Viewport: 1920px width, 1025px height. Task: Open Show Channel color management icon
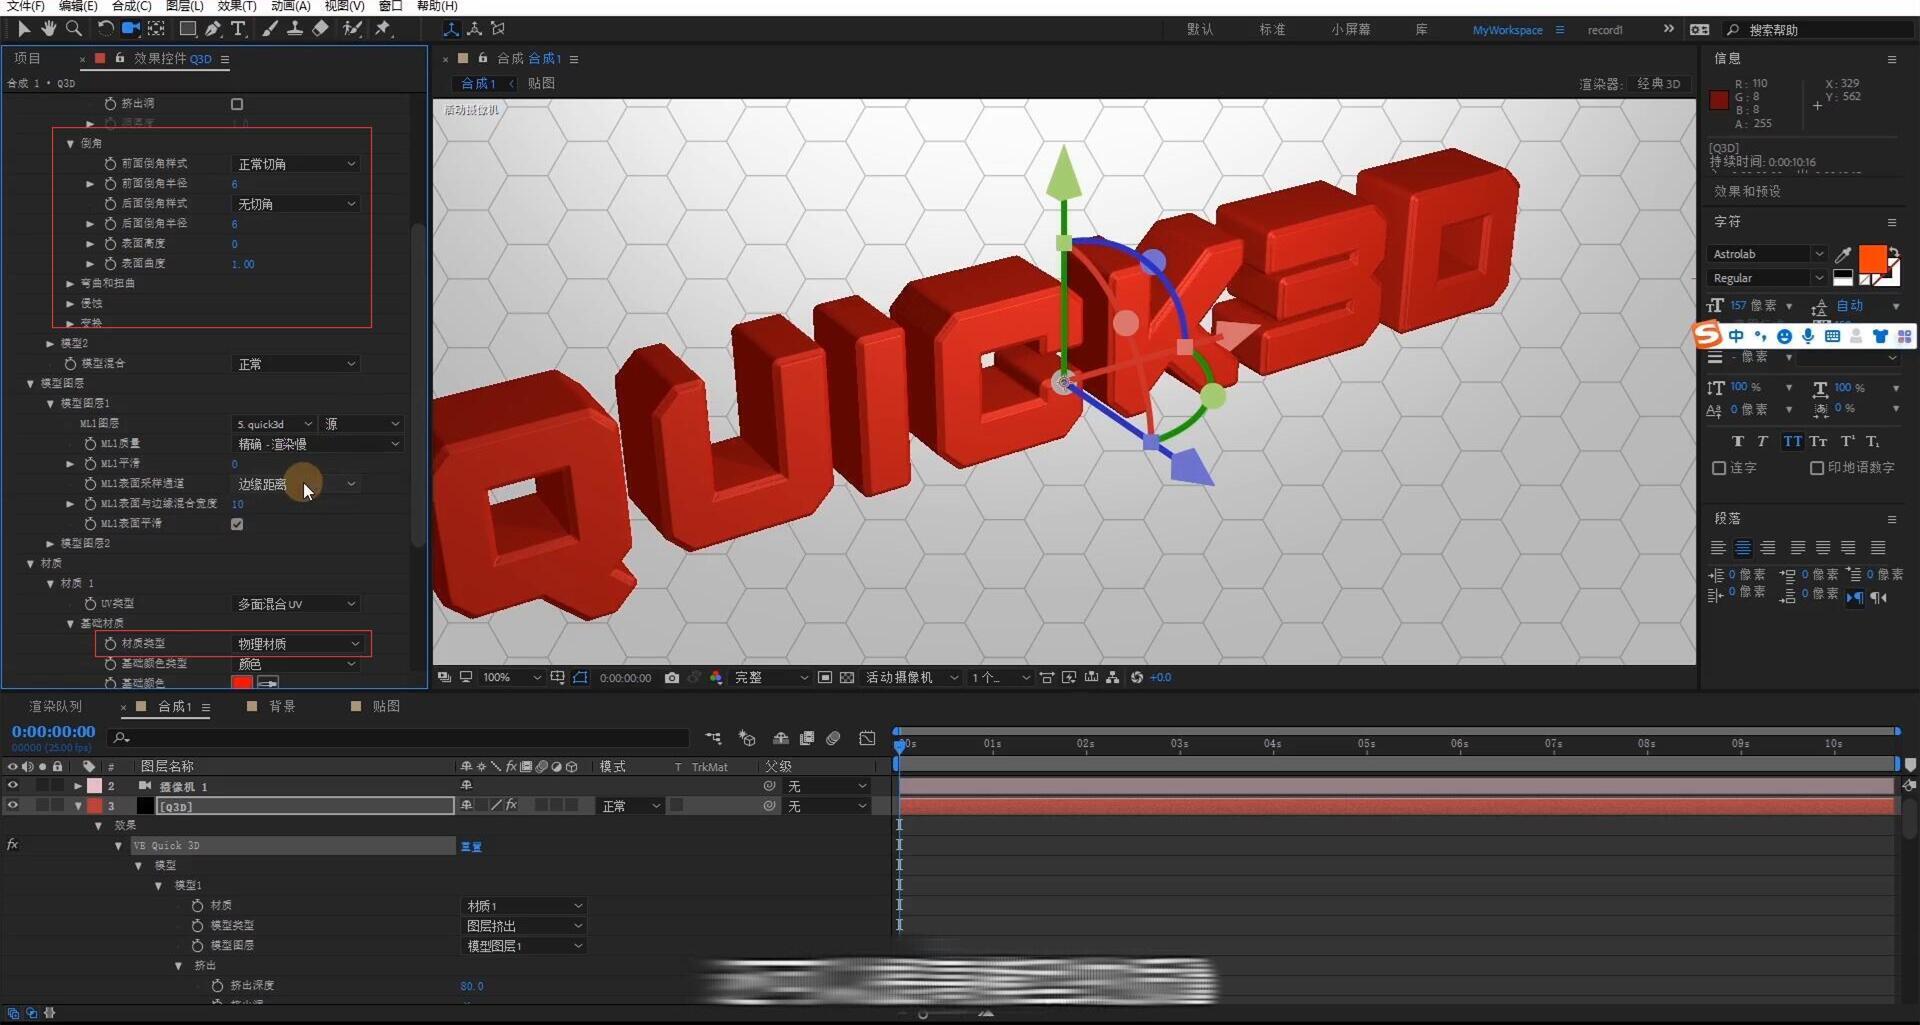pyautogui.click(x=716, y=677)
